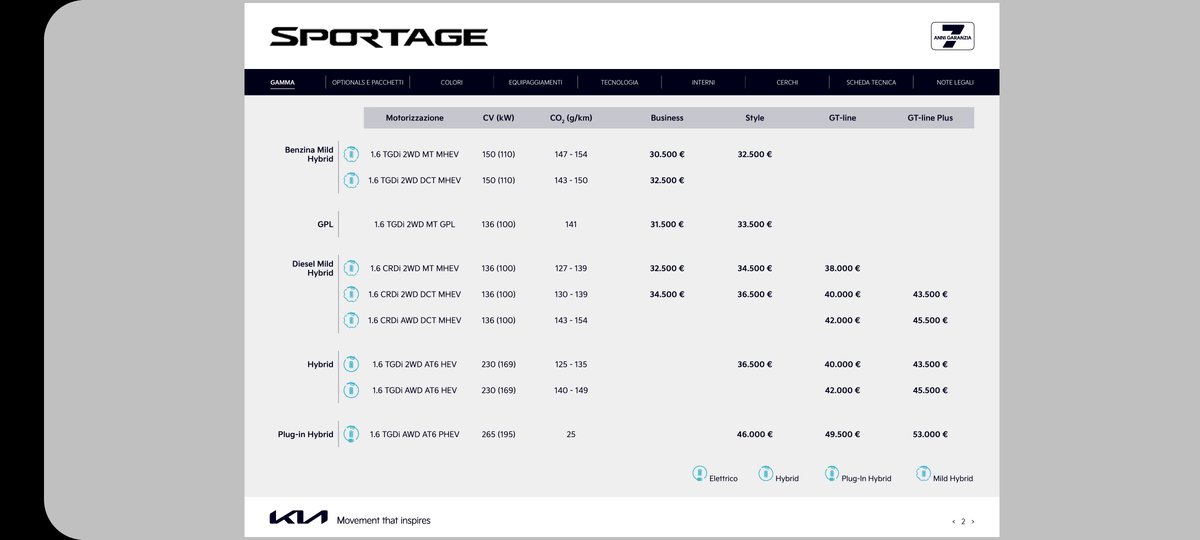Image resolution: width=1200 pixels, height=540 pixels.
Task: Open the TECNOLOGIA tab
Action: pyautogui.click(x=619, y=82)
